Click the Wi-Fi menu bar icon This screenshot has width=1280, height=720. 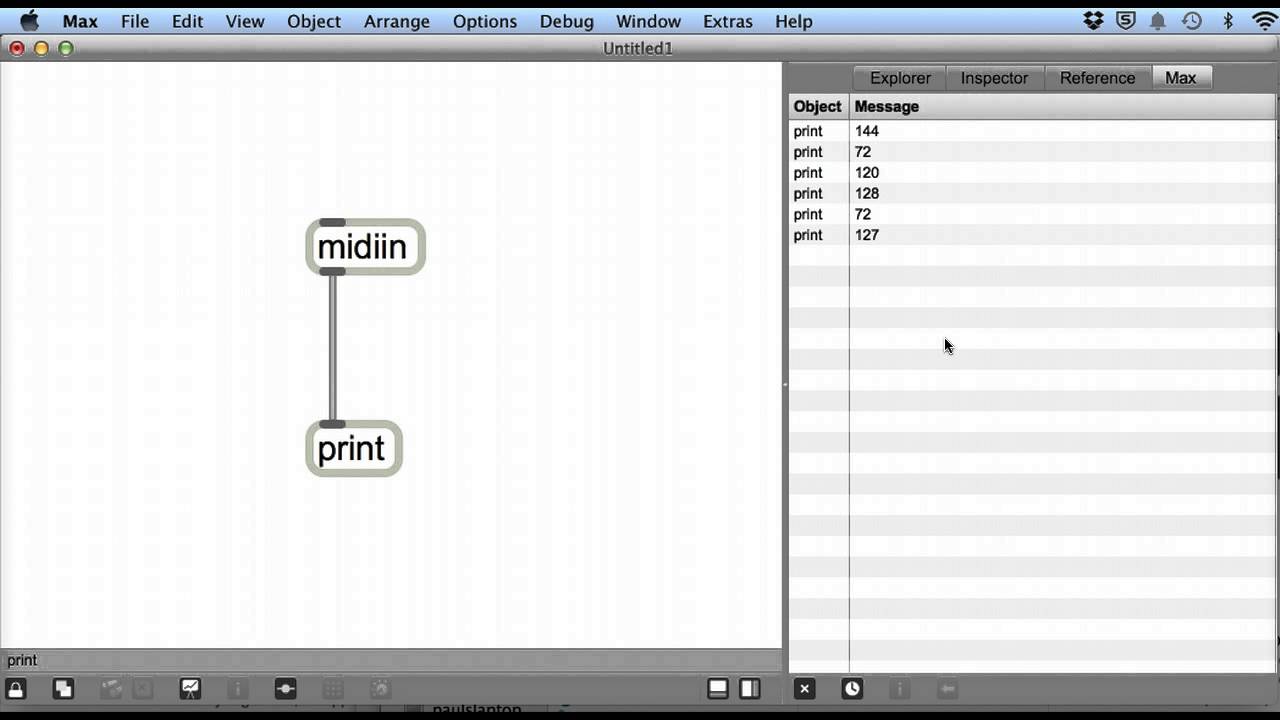(1264, 20)
